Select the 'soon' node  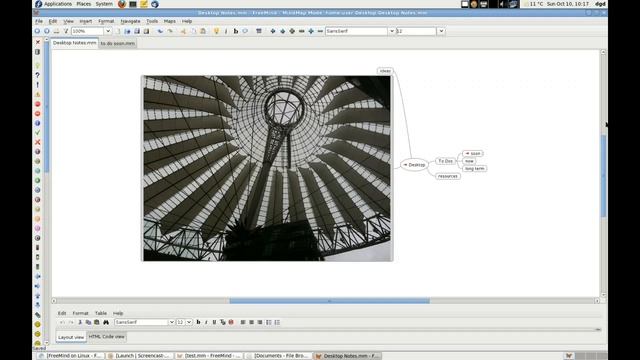[x=473, y=153]
